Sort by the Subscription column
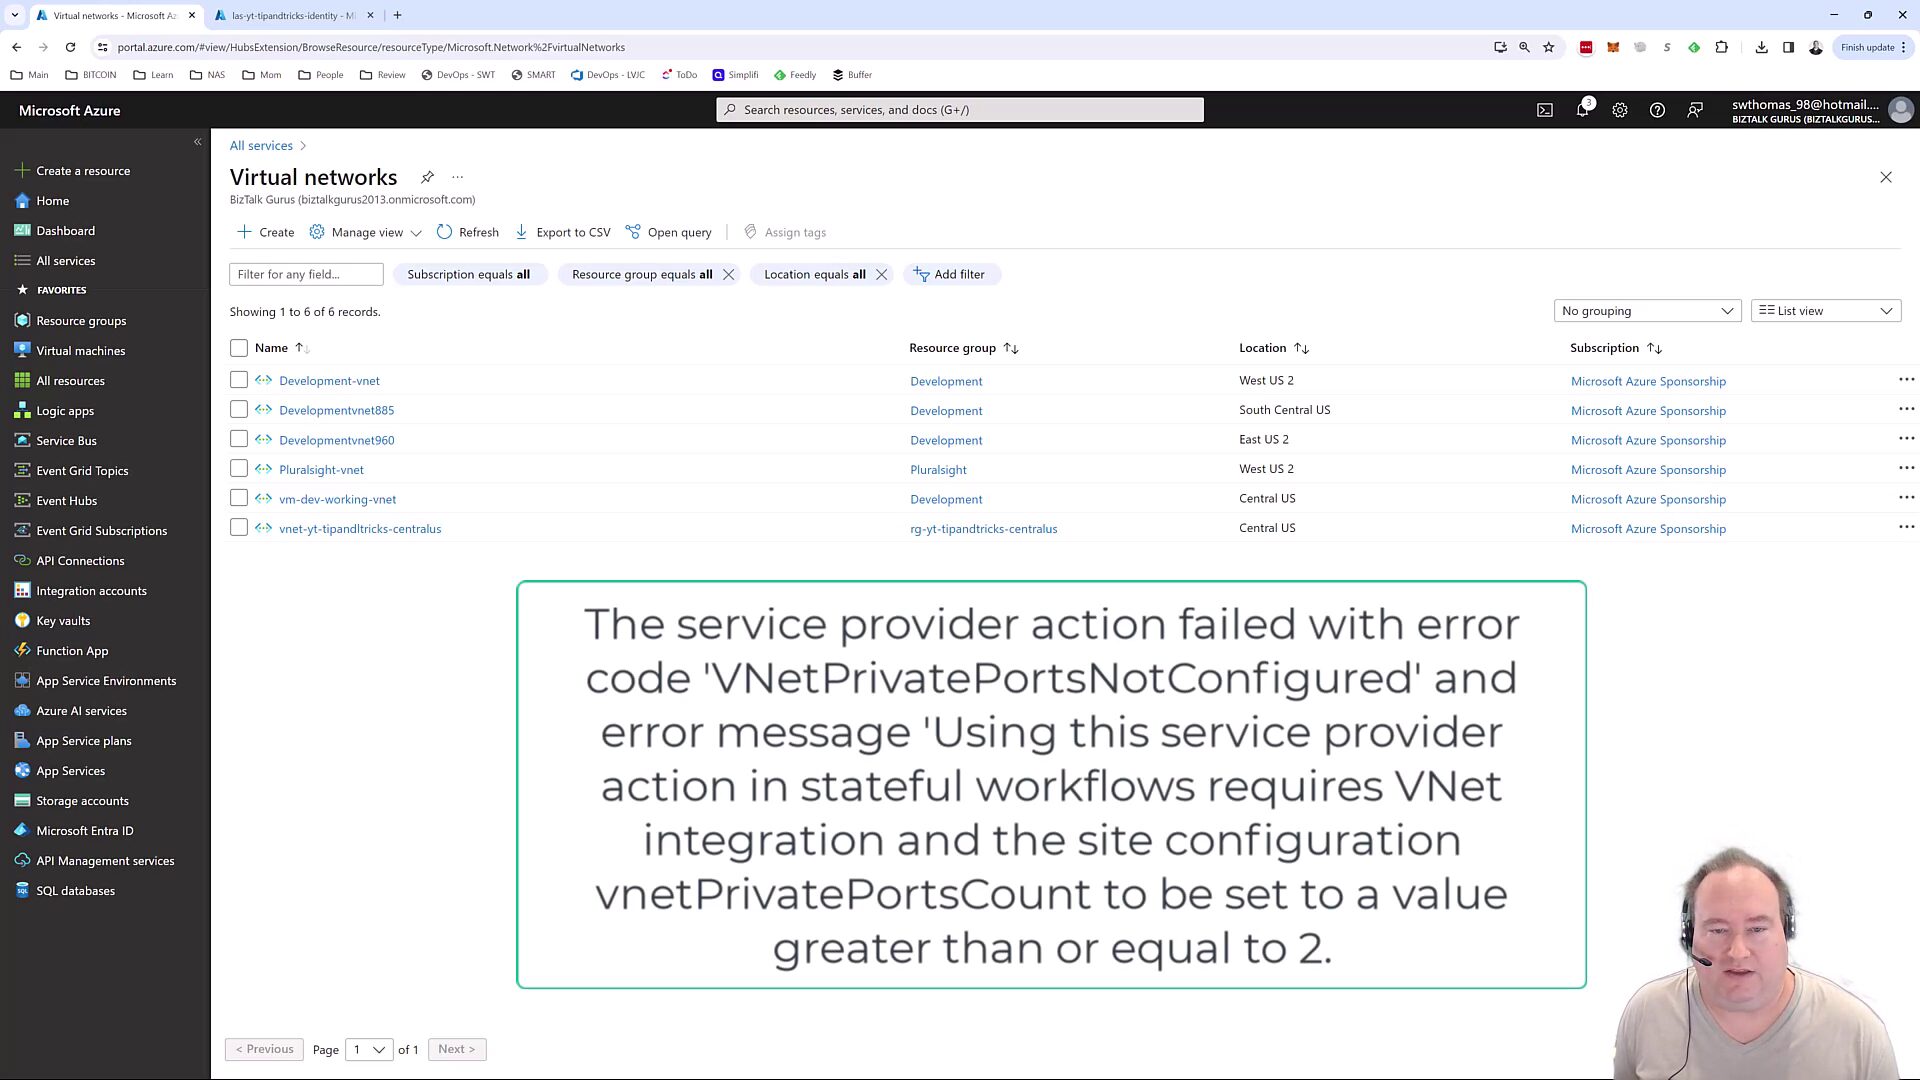The image size is (1920, 1080). [1616, 348]
